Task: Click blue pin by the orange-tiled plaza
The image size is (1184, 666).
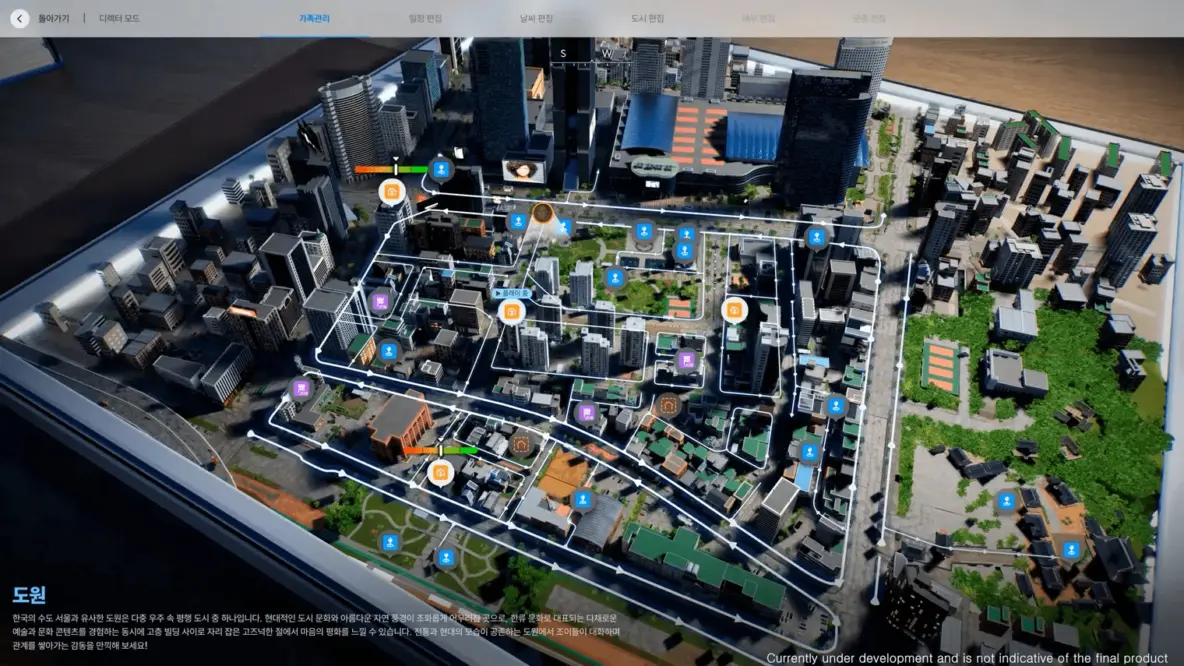Action: 582,499
